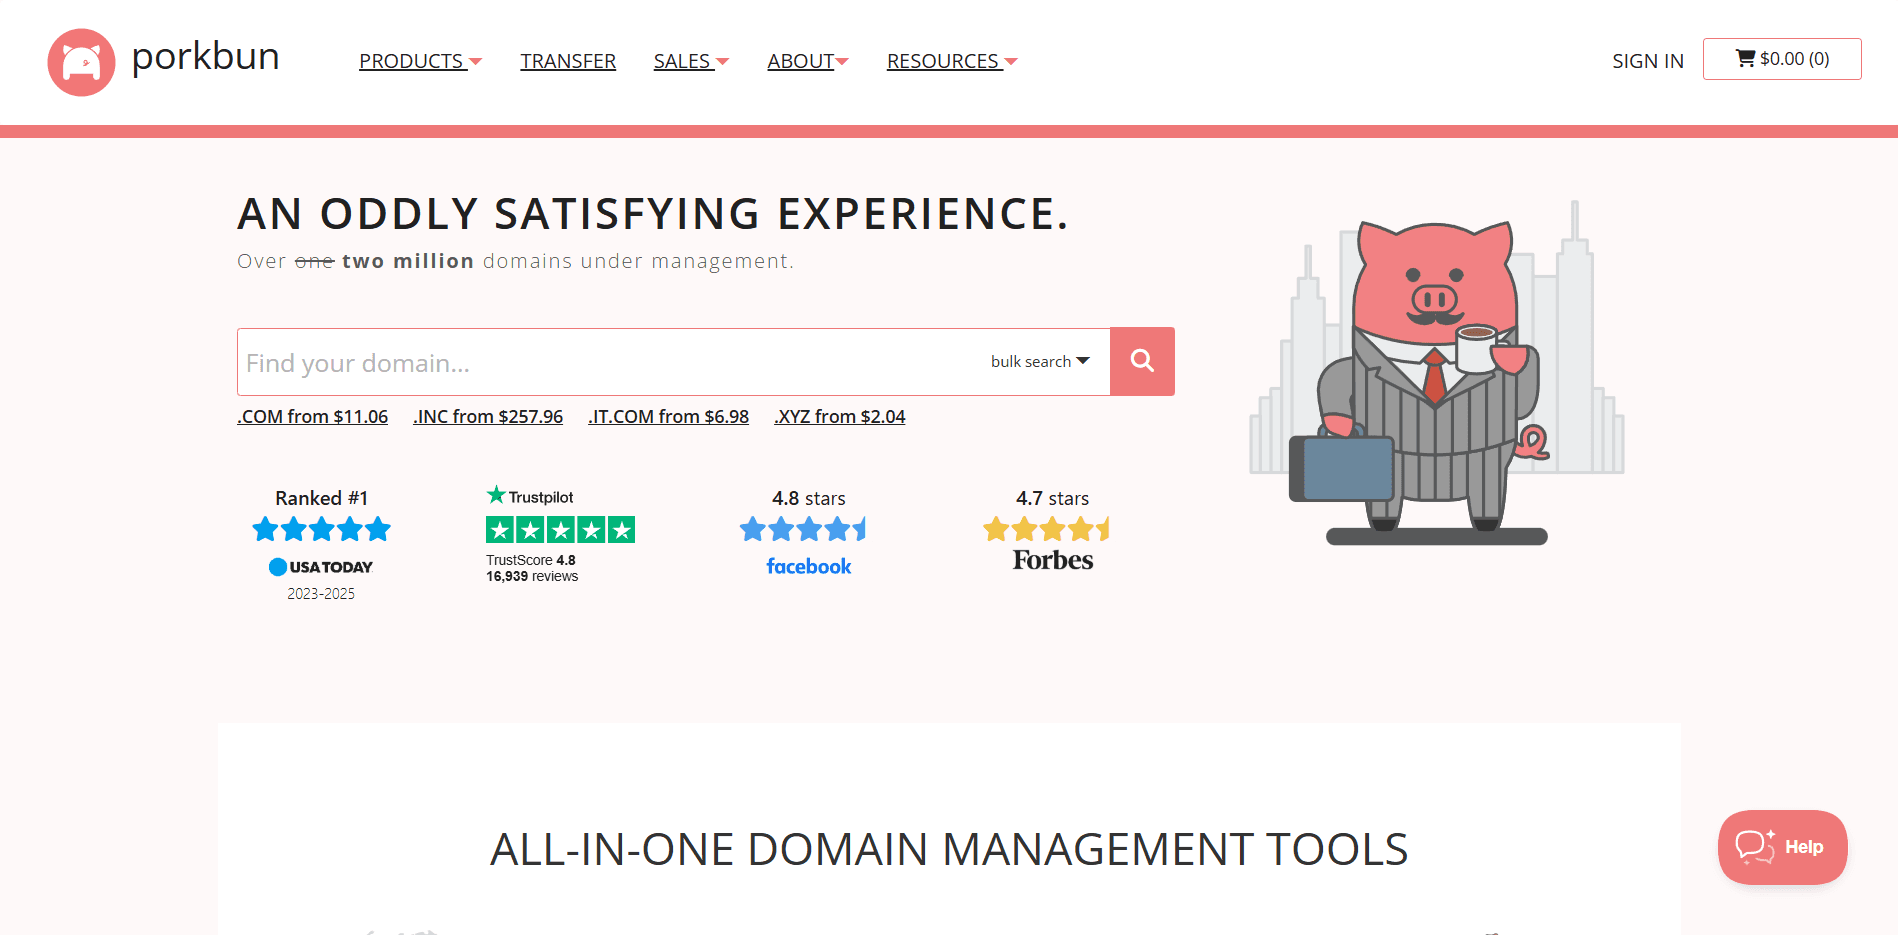Screen dimensions: 1898x935
Task: Go to the TRANSFER page
Action: [568, 61]
